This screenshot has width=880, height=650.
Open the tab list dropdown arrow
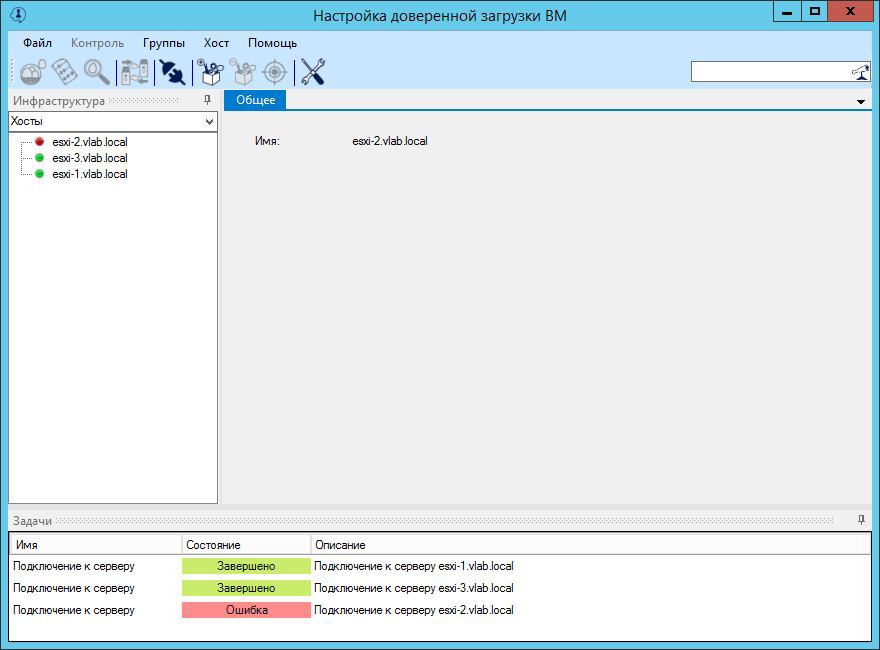861,102
